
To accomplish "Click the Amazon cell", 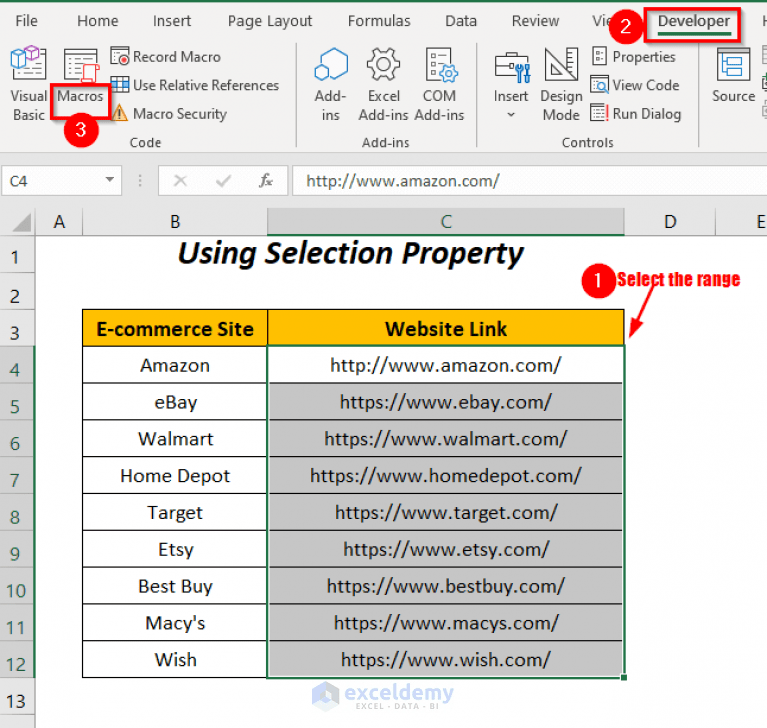I will click(175, 365).
